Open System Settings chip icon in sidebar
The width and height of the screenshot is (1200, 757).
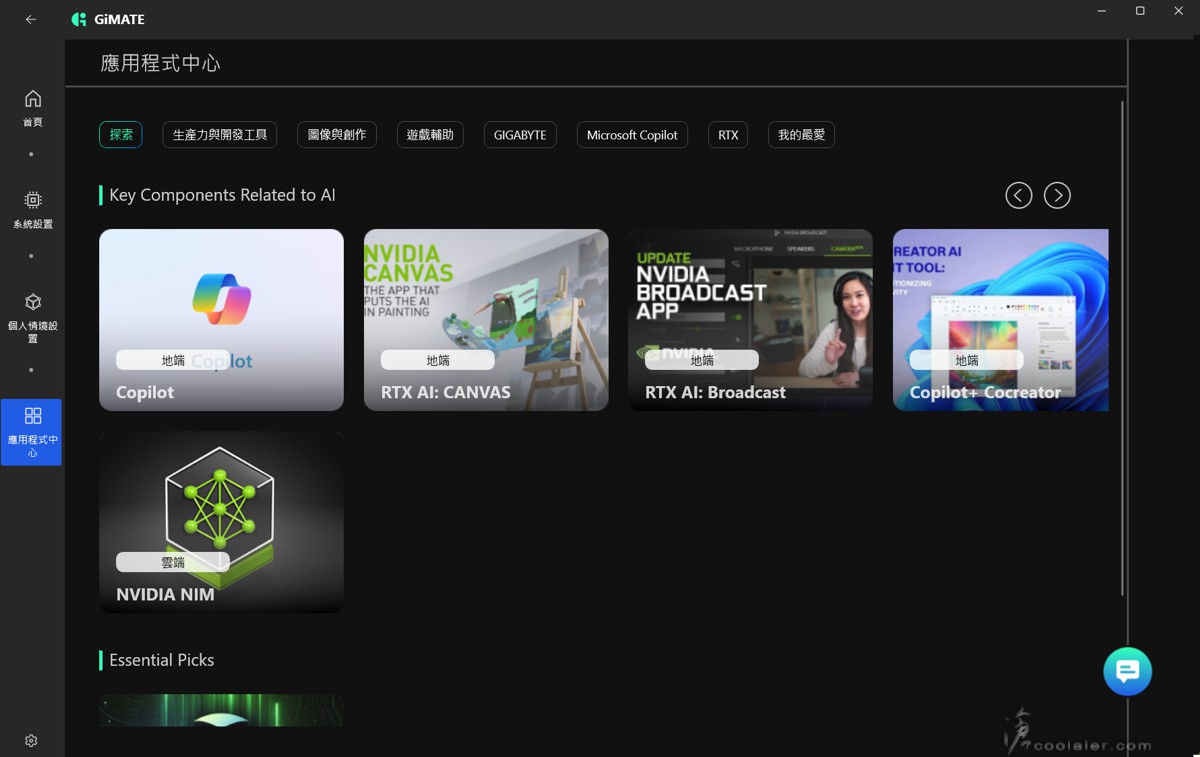[x=33, y=200]
